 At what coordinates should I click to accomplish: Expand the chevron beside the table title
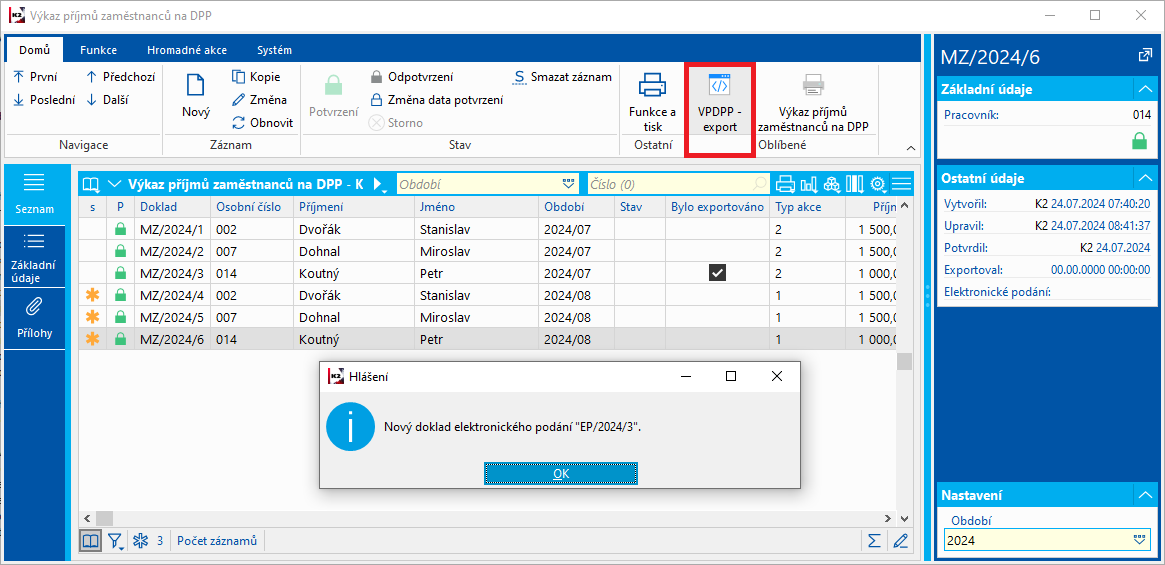pyautogui.click(x=114, y=184)
